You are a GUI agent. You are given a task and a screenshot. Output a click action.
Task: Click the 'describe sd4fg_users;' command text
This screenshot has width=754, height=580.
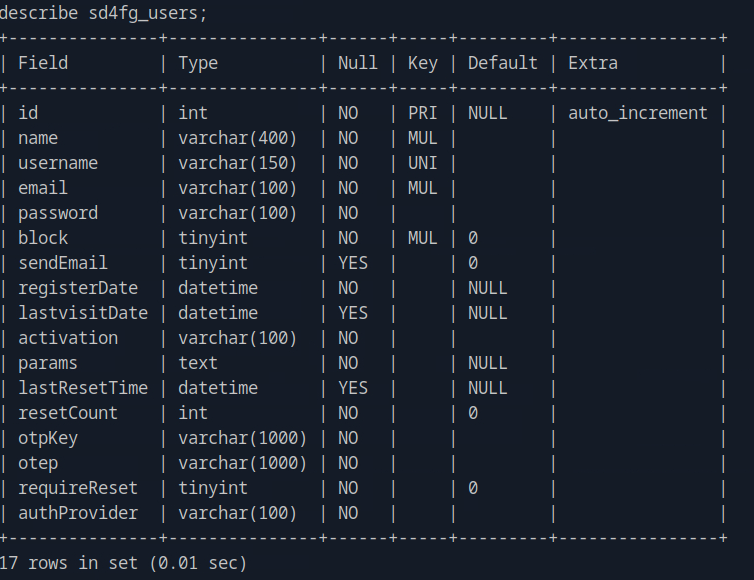[x=104, y=14]
